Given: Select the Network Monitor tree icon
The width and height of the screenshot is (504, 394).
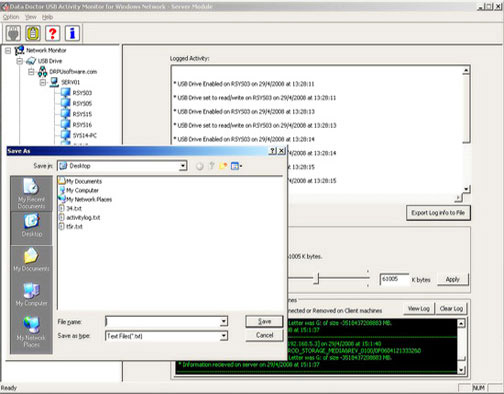Looking at the screenshot, I should click(x=20, y=50).
